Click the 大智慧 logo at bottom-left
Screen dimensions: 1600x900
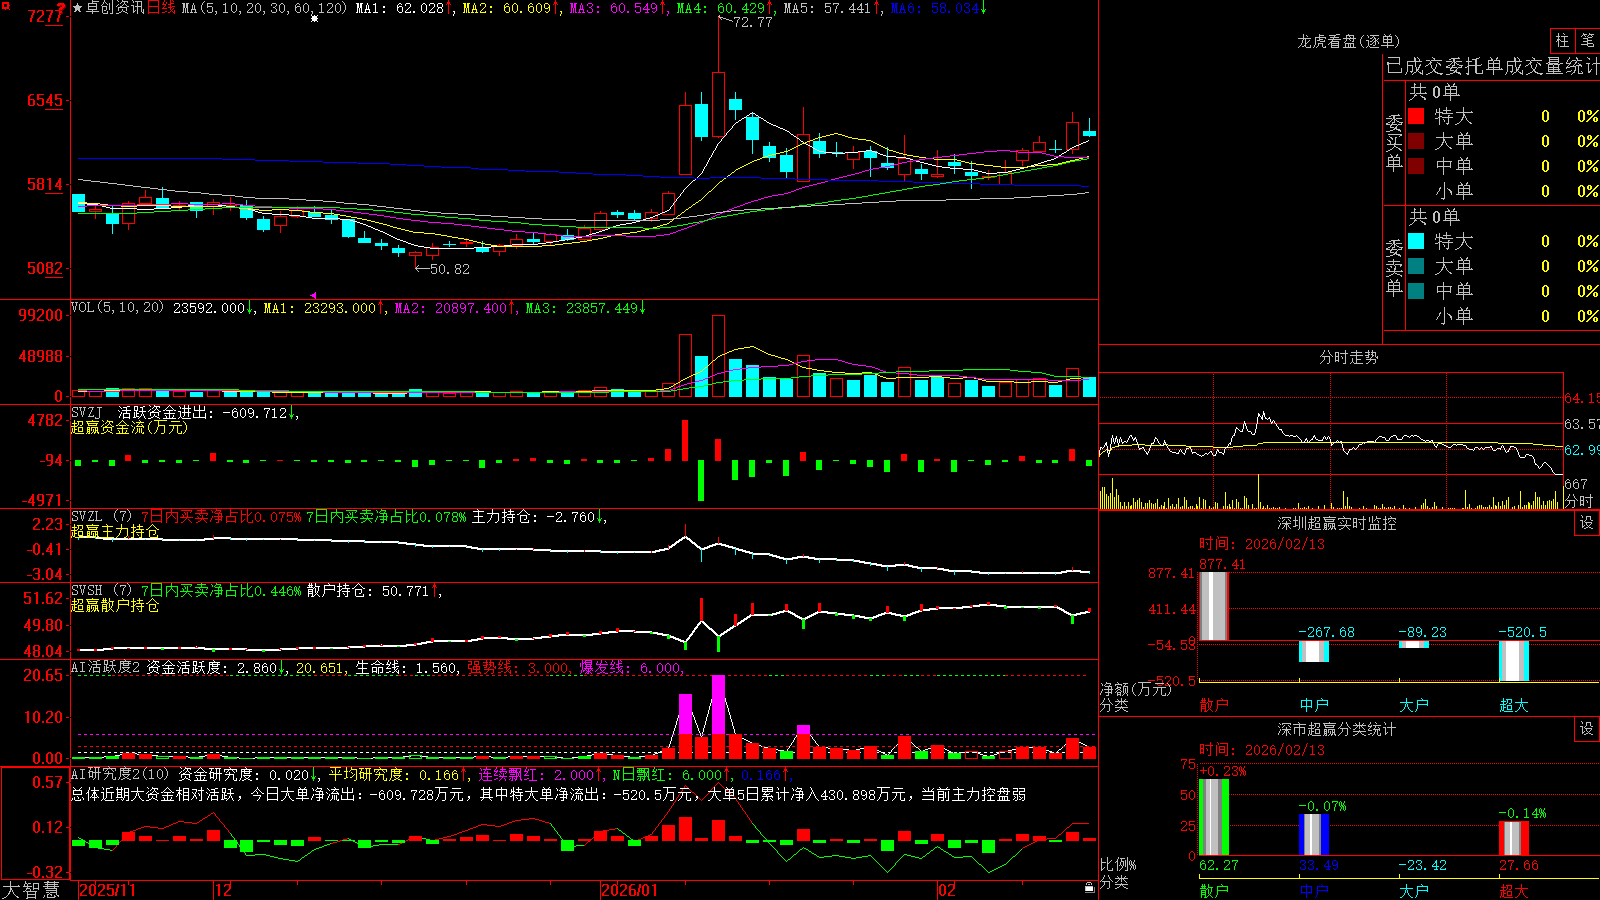click(x=31, y=889)
